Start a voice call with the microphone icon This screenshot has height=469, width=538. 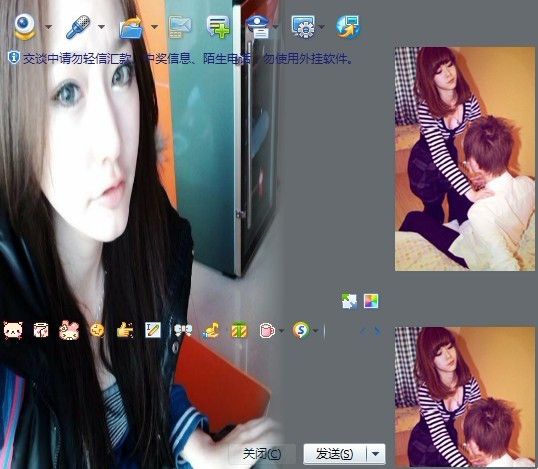tap(78, 26)
